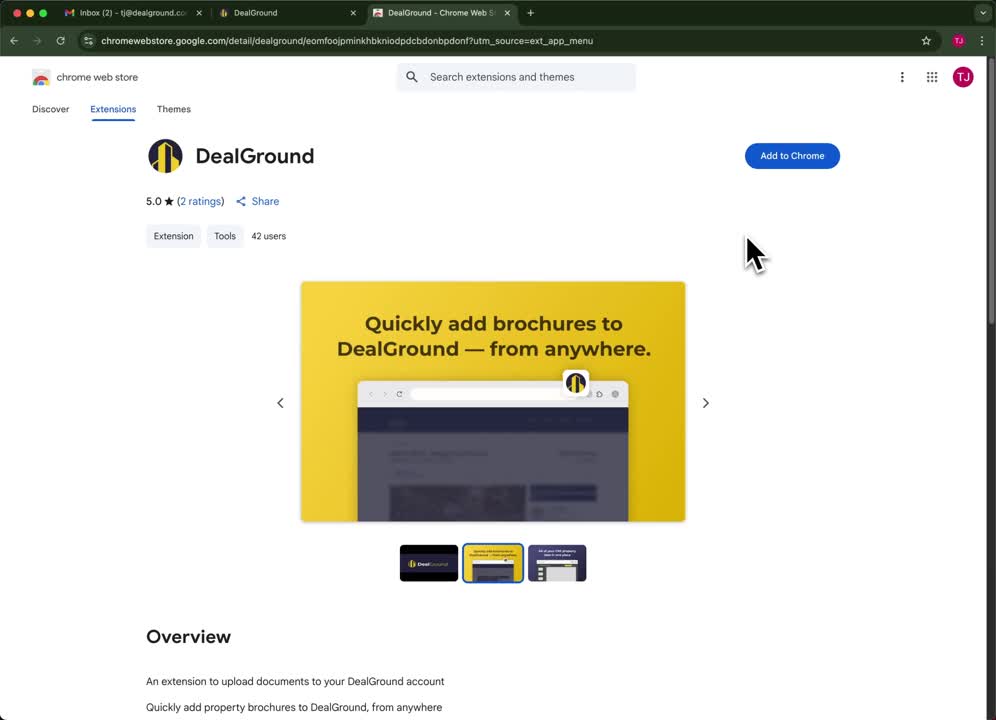Viewport: 996px width, 720px height.
Task: Click the search magnifier icon
Action: click(412, 77)
